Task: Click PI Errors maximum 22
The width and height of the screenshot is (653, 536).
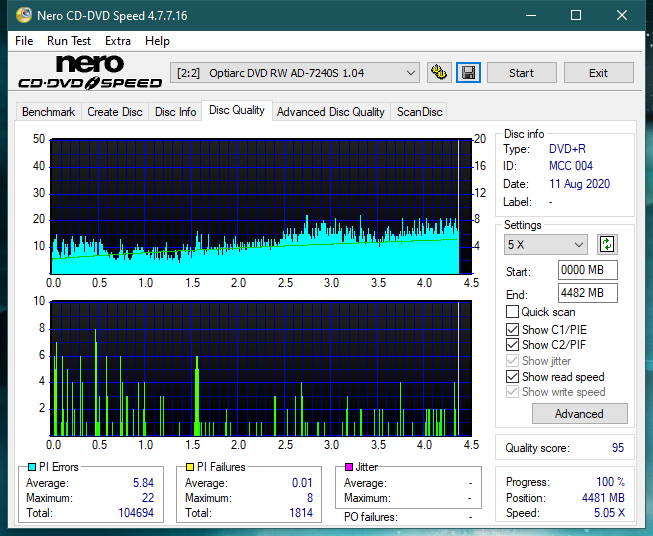Action: coord(148,498)
